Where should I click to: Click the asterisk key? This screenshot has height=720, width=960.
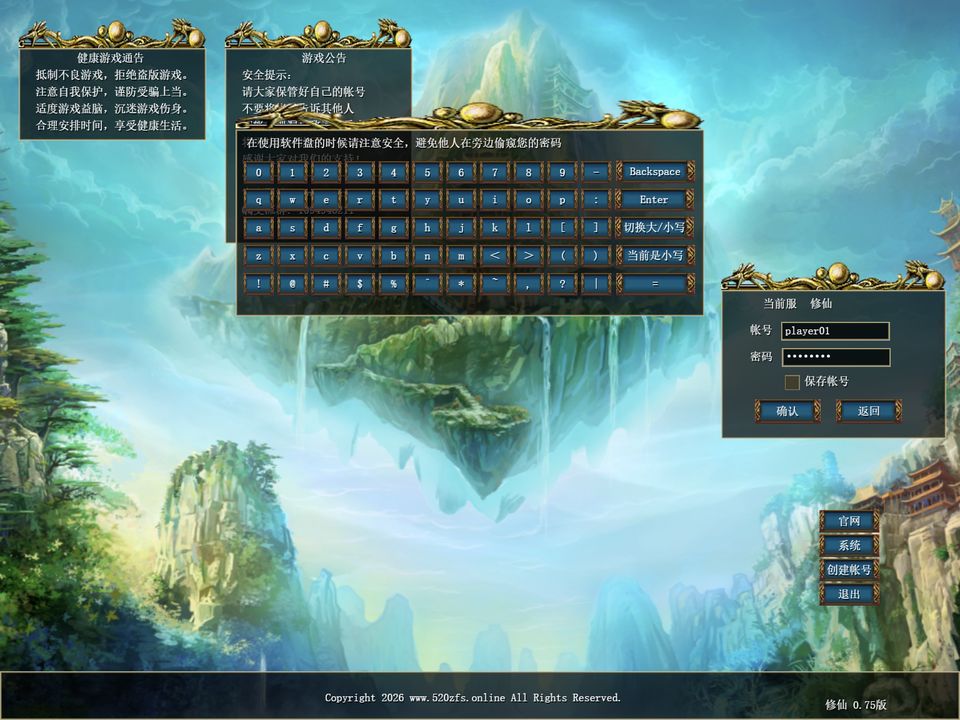(x=461, y=283)
